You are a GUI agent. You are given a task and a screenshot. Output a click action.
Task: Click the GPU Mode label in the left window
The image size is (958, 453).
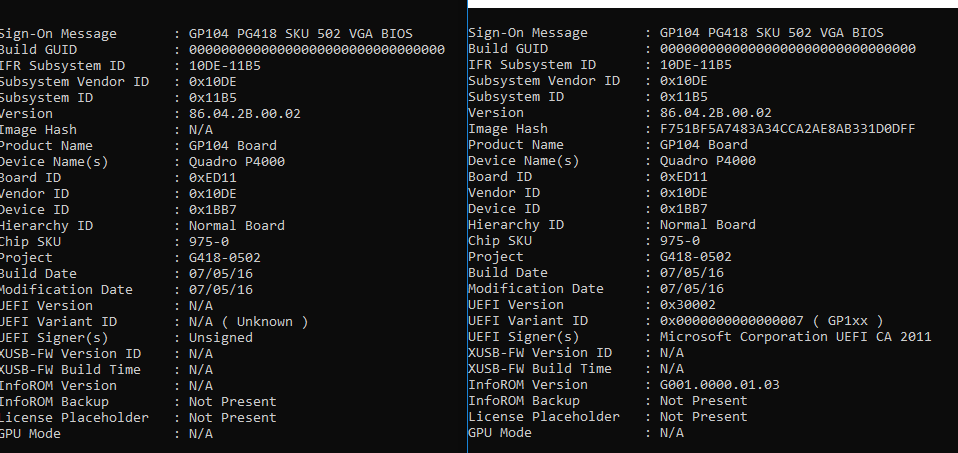tap(30, 434)
